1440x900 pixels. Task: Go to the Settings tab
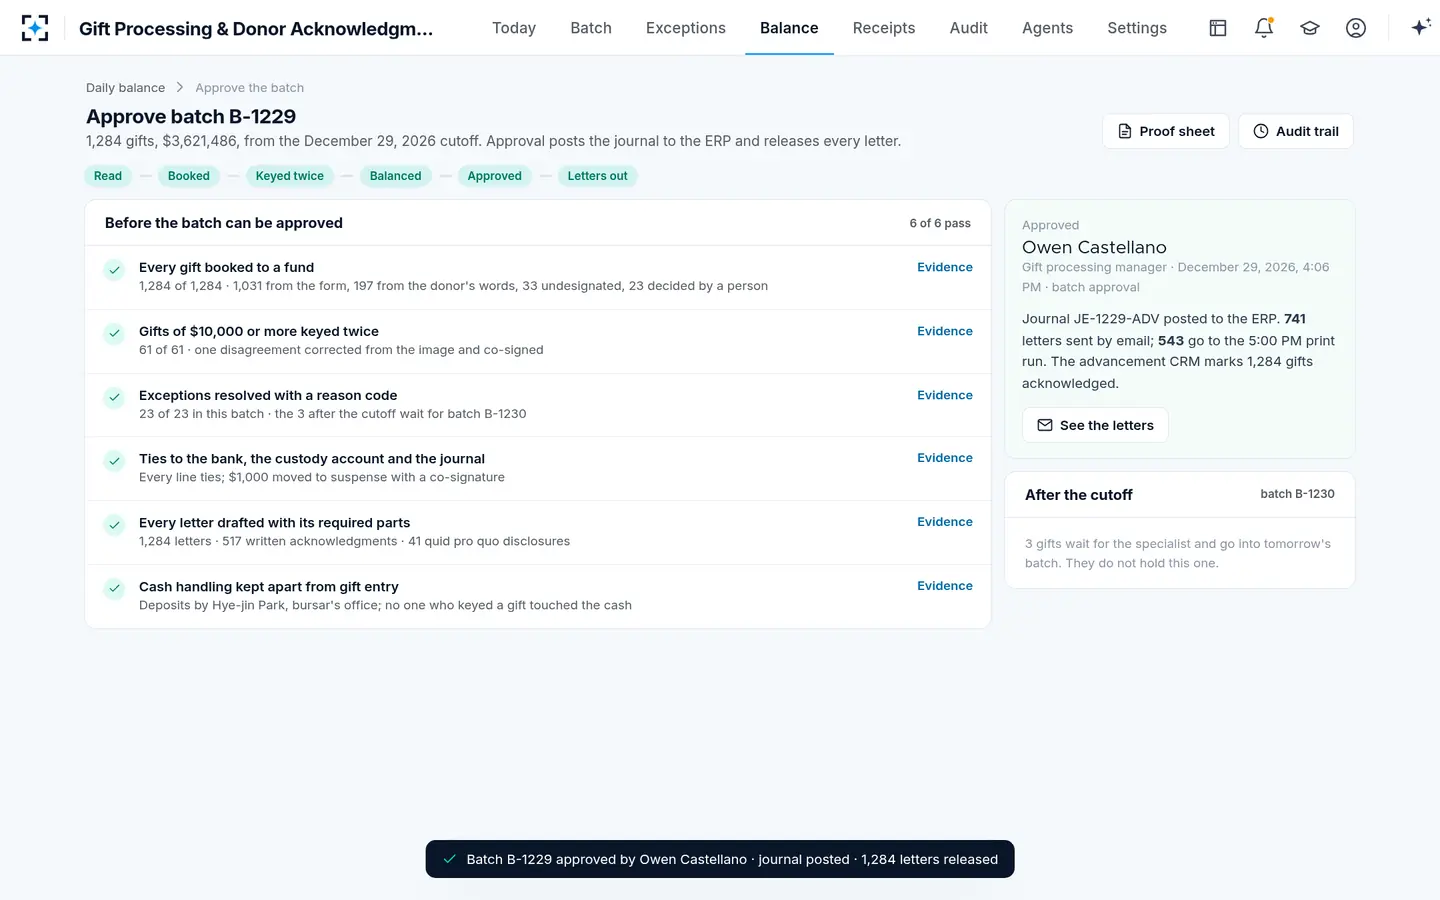1137,28
